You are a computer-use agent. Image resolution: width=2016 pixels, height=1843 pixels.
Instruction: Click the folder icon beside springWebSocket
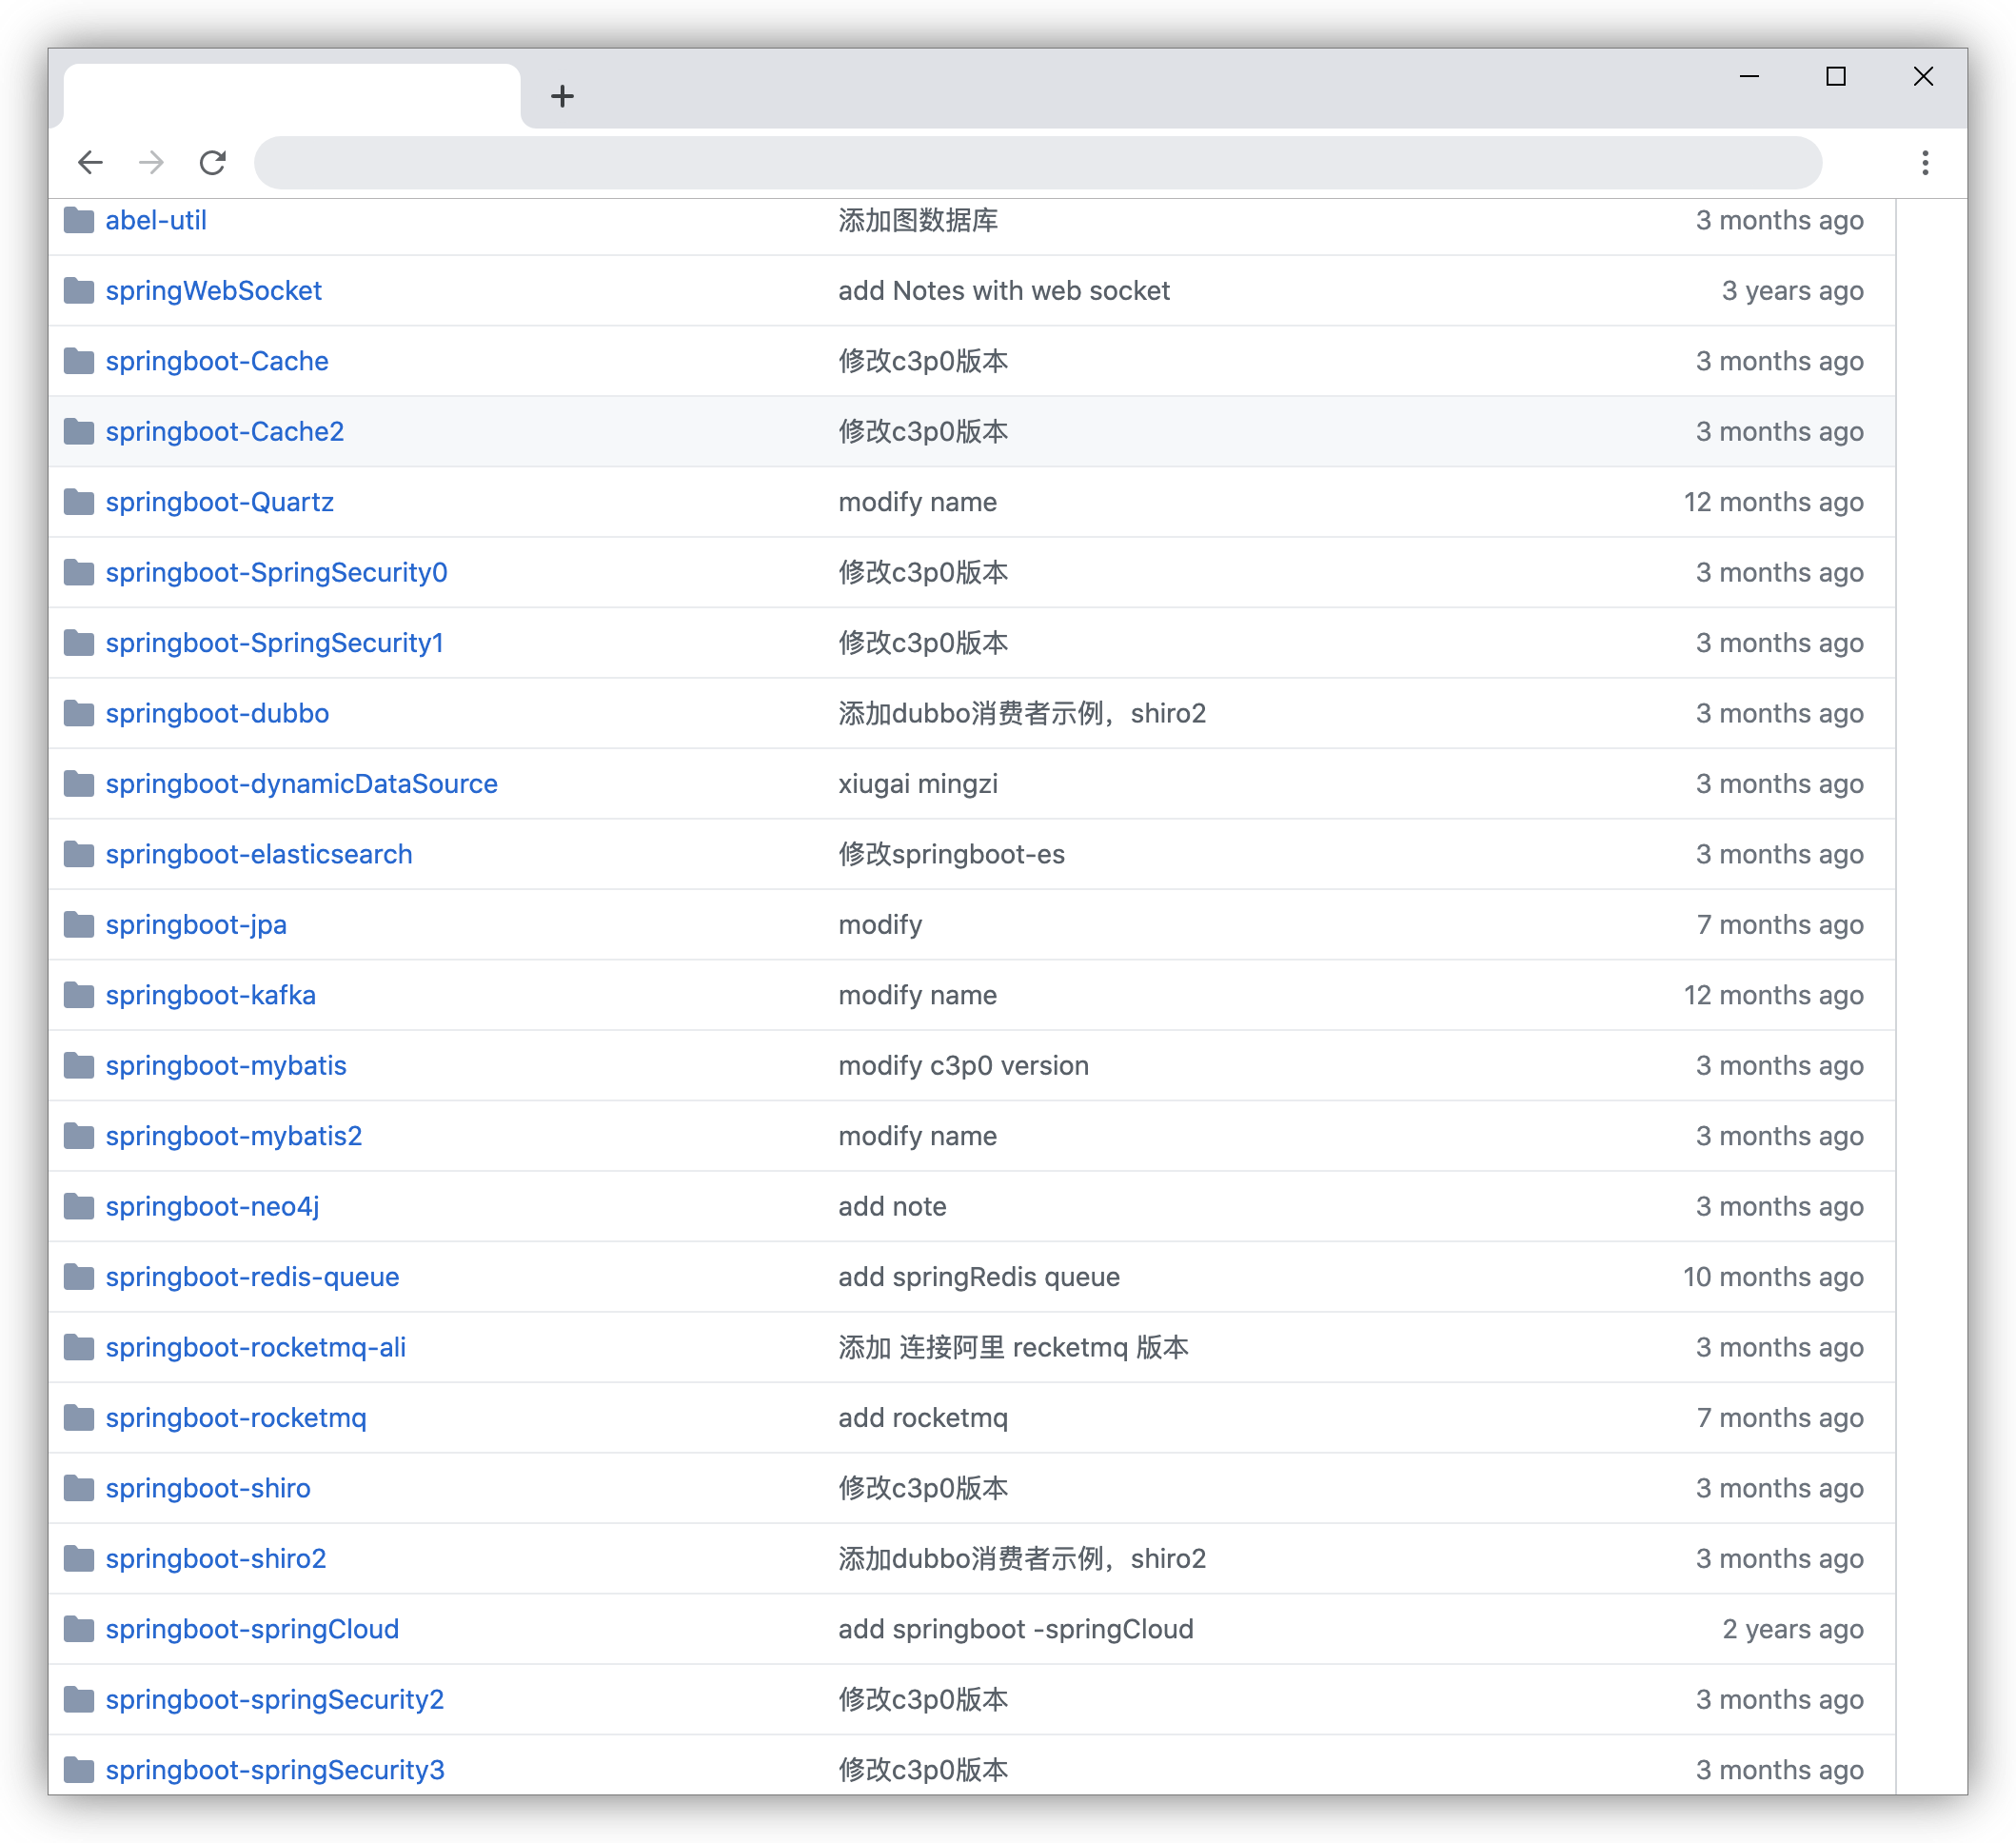[78, 290]
